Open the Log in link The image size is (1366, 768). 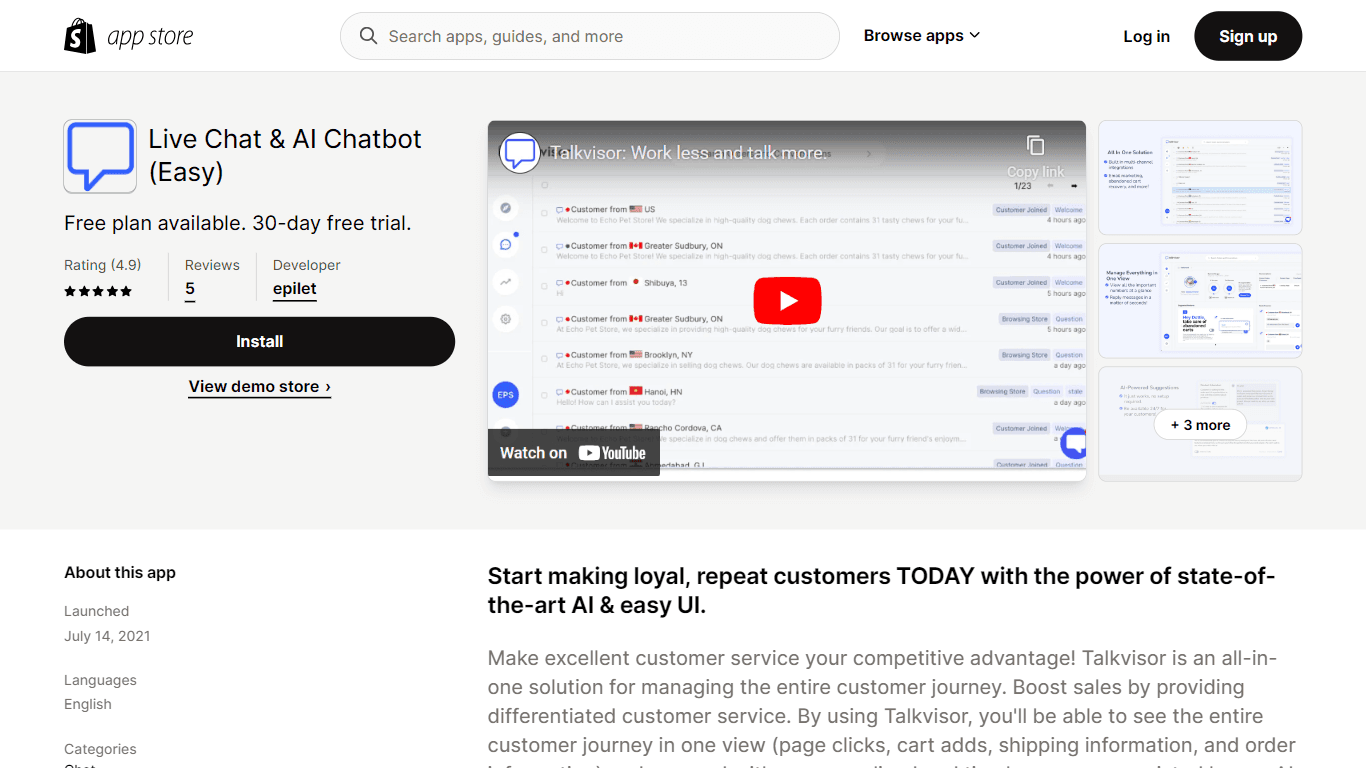pos(1146,36)
